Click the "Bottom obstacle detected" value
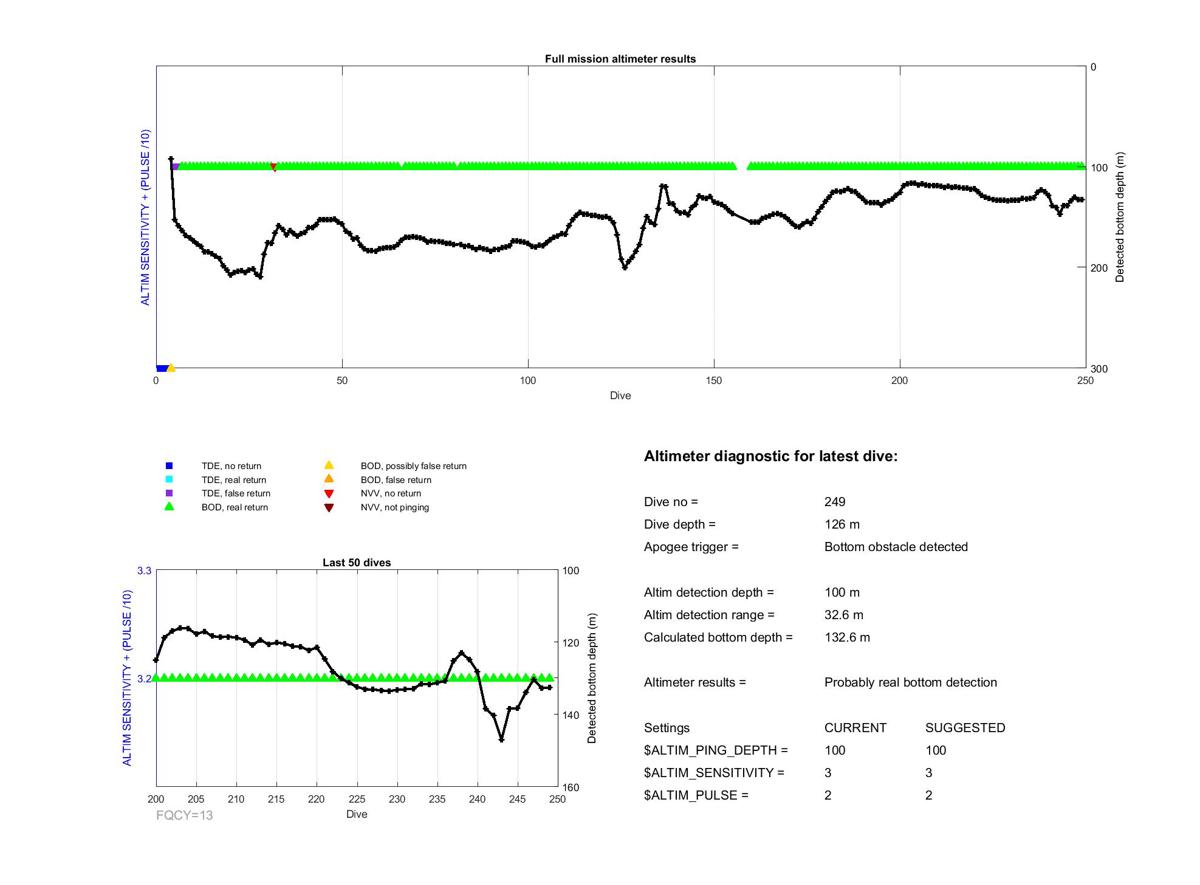 pyautogui.click(x=896, y=547)
